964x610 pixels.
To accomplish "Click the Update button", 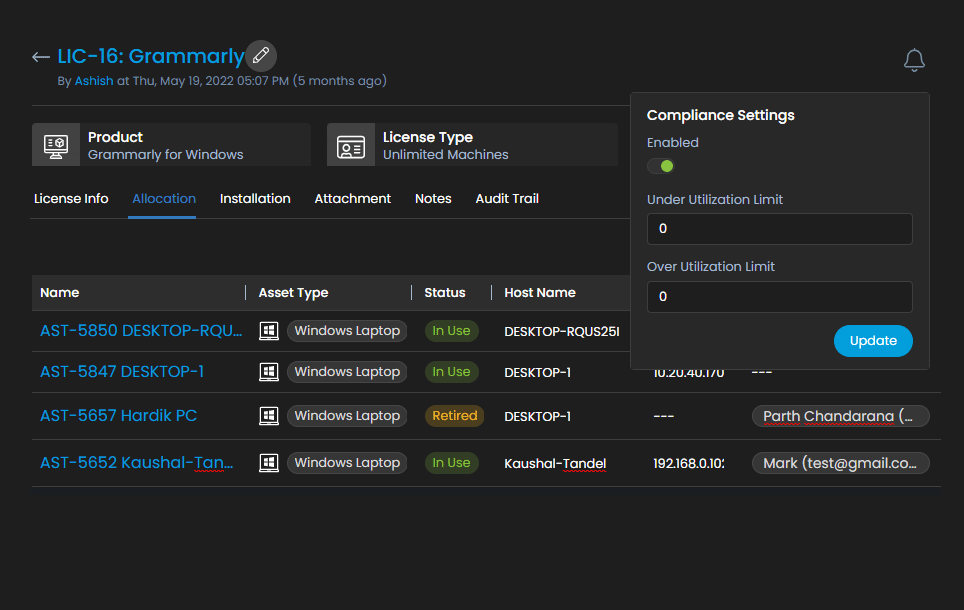I will point(873,341).
